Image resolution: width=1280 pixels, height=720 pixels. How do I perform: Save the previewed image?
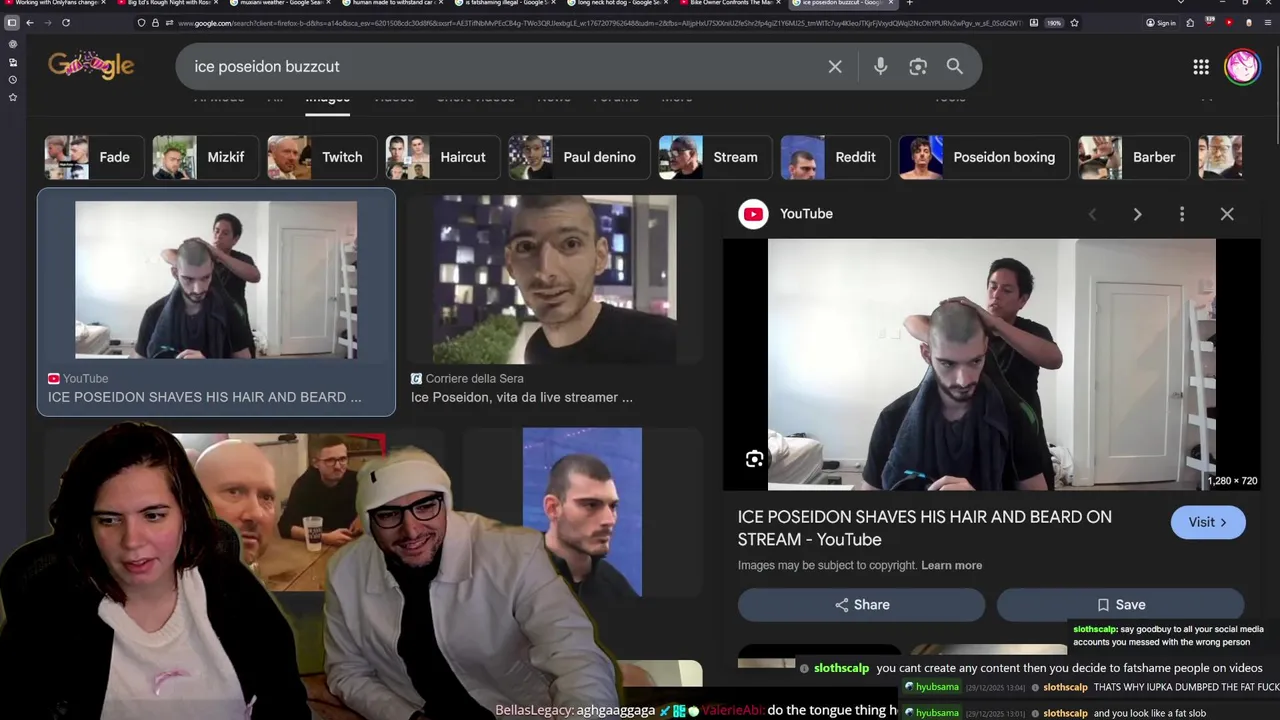[1120, 604]
